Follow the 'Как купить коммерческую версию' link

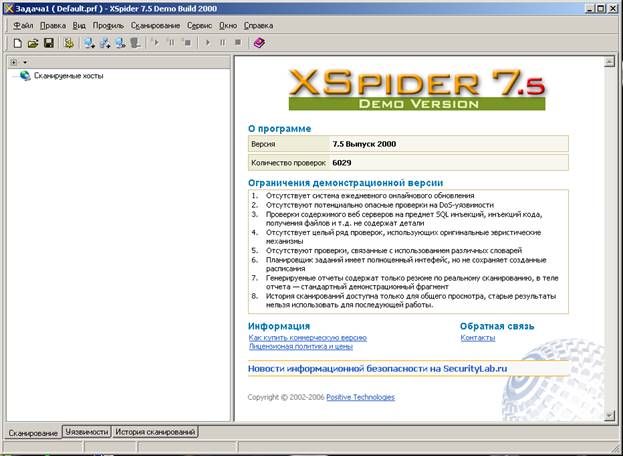click(308, 338)
